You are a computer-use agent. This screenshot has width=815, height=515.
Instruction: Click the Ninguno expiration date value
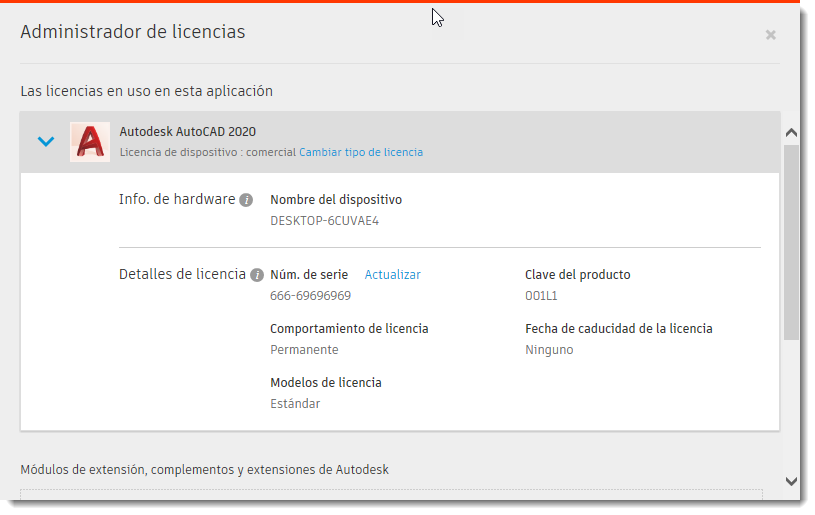coord(549,350)
